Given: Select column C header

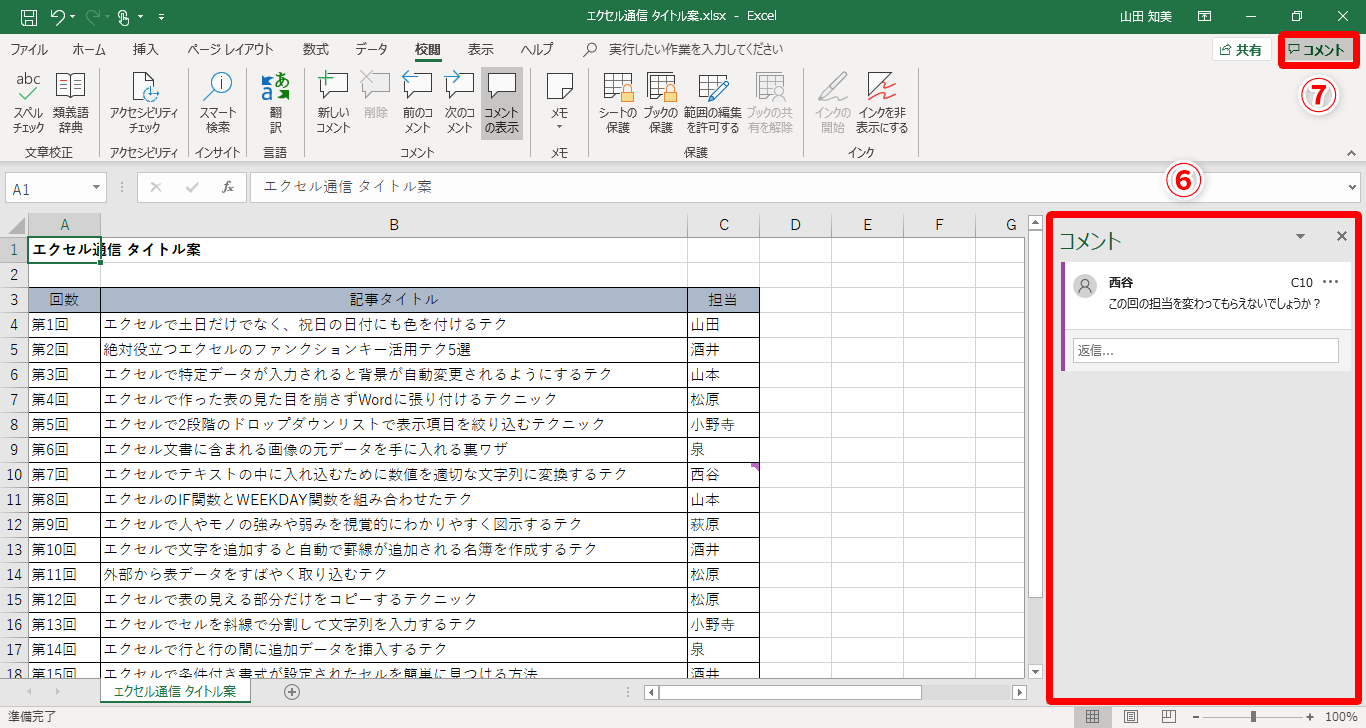Looking at the screenshot, I should (x=724, y=225).
